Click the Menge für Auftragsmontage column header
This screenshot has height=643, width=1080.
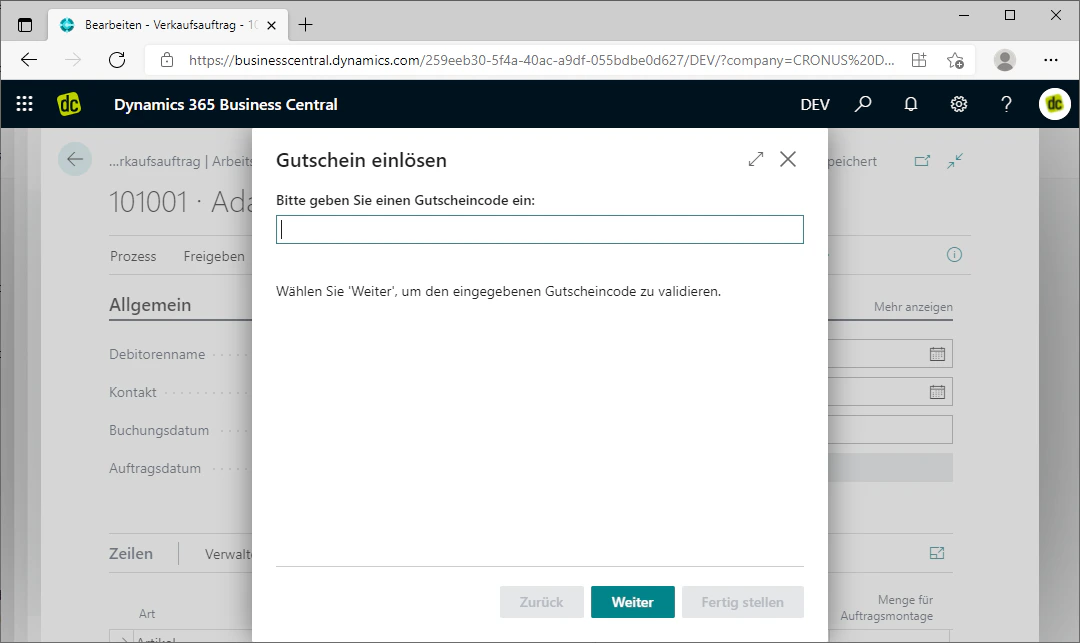pyautogui.click(x=886, y=608)
